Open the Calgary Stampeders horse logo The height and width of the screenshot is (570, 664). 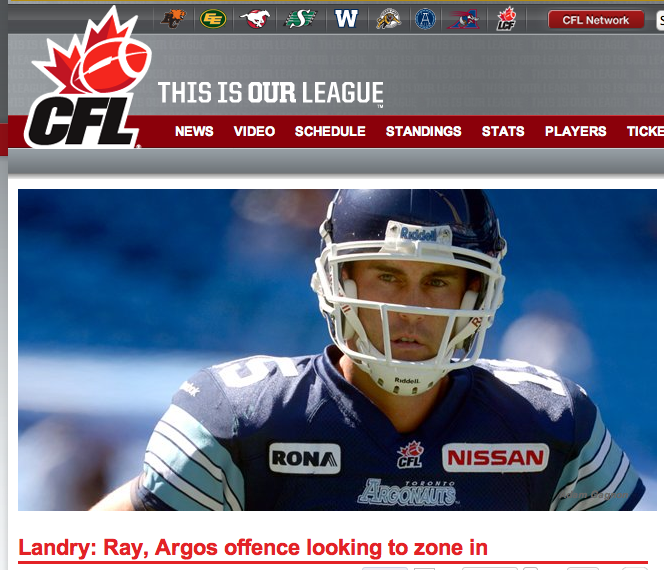[255, 19]
